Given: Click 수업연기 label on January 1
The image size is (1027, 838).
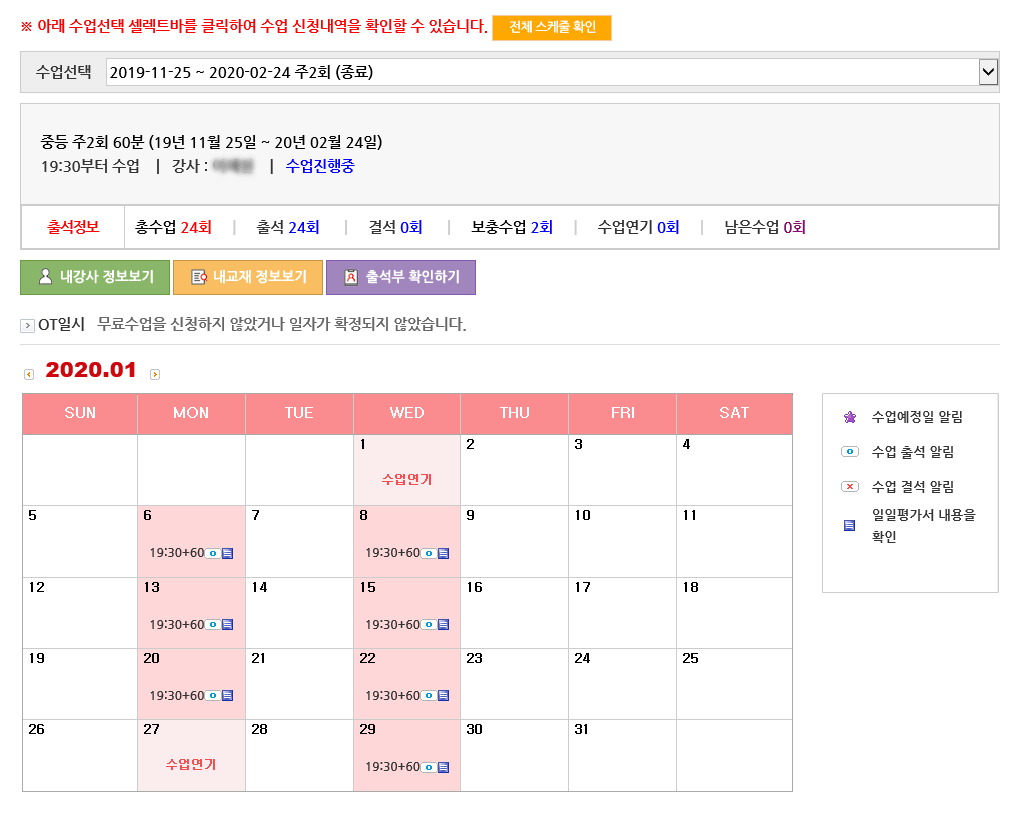Looking at the screenshot, I should [x=407, y=480].
